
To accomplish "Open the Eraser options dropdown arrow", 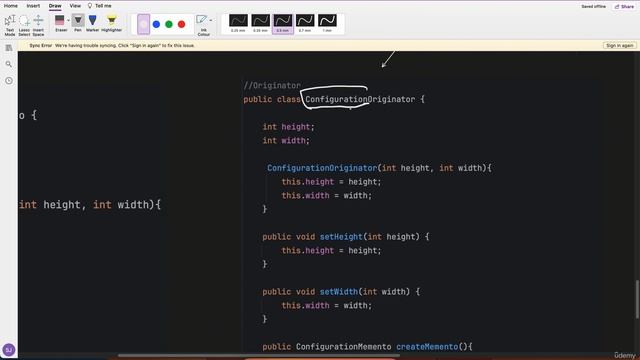I will coord(68,20).
